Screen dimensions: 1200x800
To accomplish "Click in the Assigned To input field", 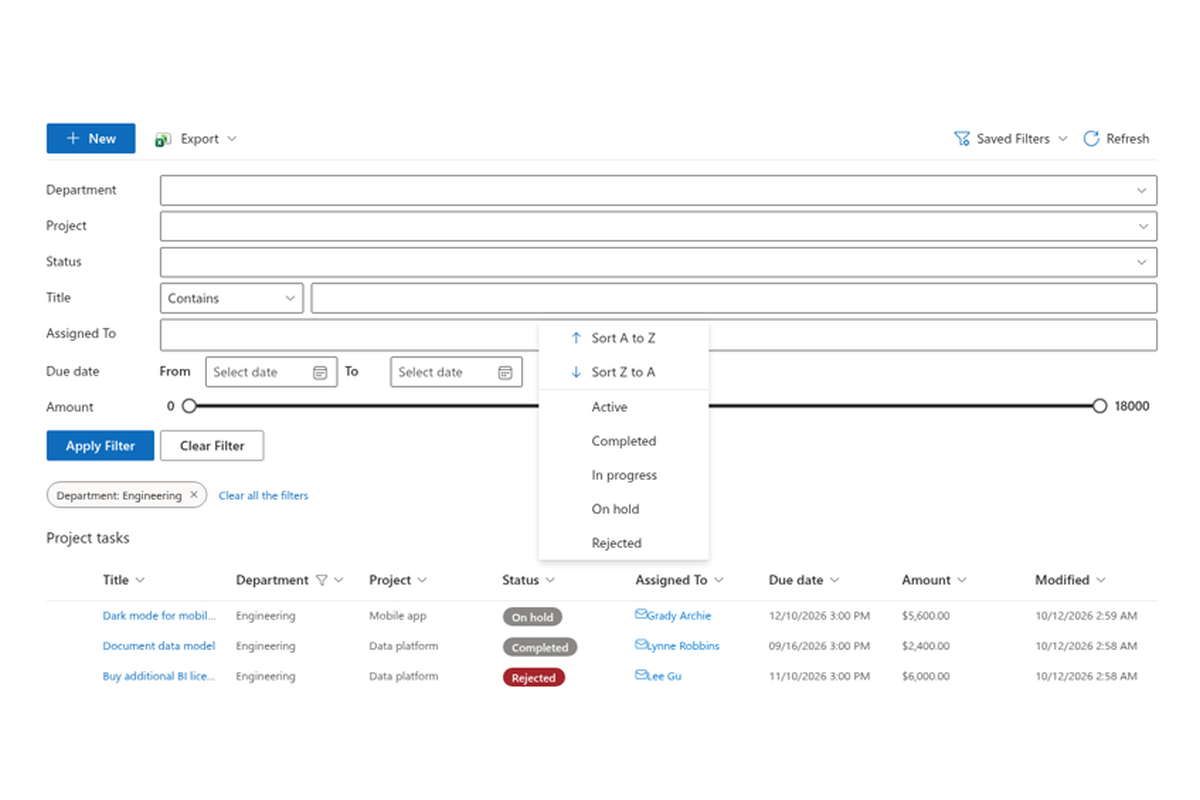I will 658,335.
